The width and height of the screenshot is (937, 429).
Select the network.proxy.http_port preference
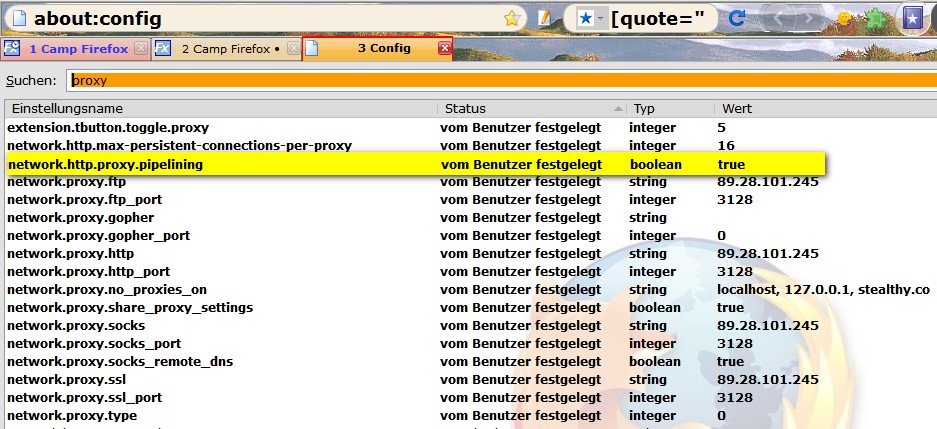click(x=88, y=271)
